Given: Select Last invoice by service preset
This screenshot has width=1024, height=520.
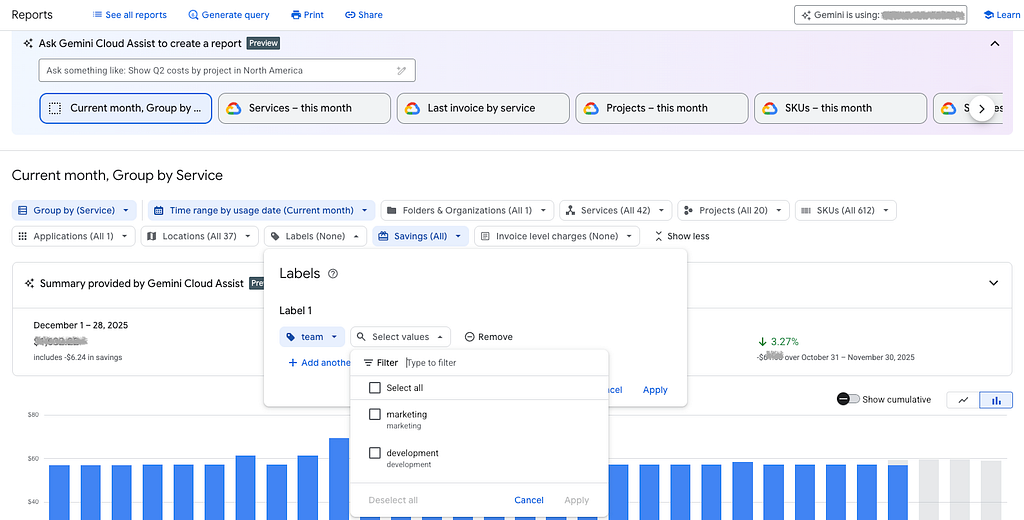Looking at the screenshot, I should pyautogui.click(x=483, y=108).
